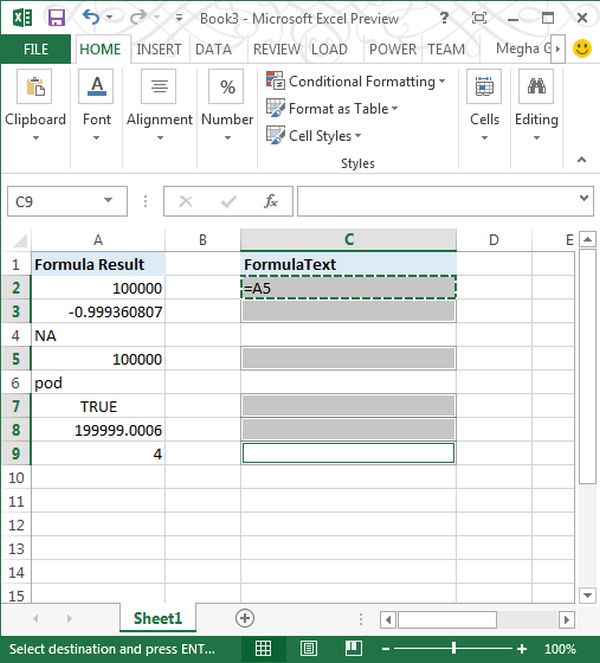Open Format as Table gallery
The height and width of the screenshot is (663, 600).
tap(332, 109)
